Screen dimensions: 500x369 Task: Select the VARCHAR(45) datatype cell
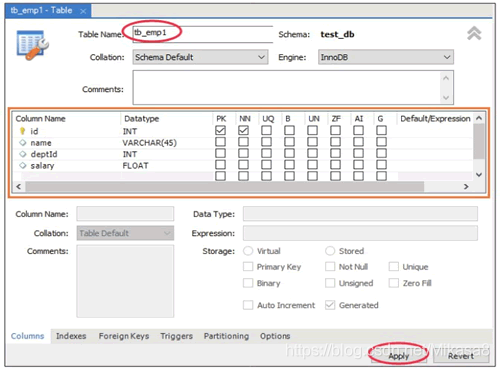pyautogui.click(x=166, y=143)
